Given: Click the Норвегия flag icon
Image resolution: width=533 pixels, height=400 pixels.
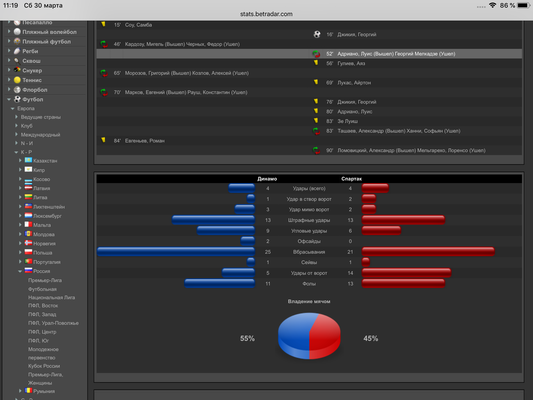Looking at the screenshot, I should 28,243.
